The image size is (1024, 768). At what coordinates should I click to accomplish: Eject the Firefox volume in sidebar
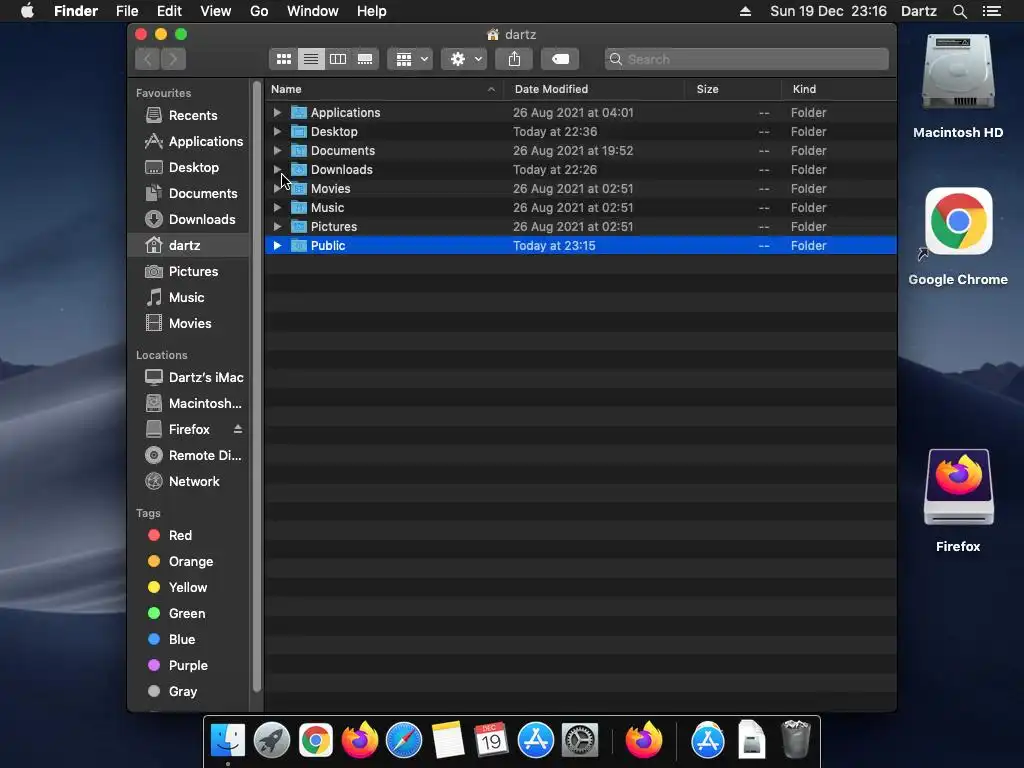[238, 429]
